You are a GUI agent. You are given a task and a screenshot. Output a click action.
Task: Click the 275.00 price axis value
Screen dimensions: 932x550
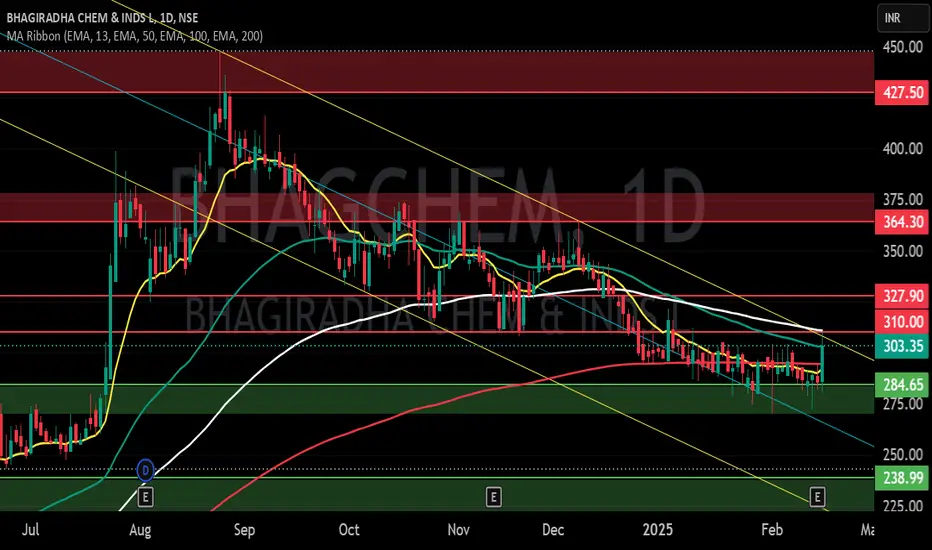(902, 404)
